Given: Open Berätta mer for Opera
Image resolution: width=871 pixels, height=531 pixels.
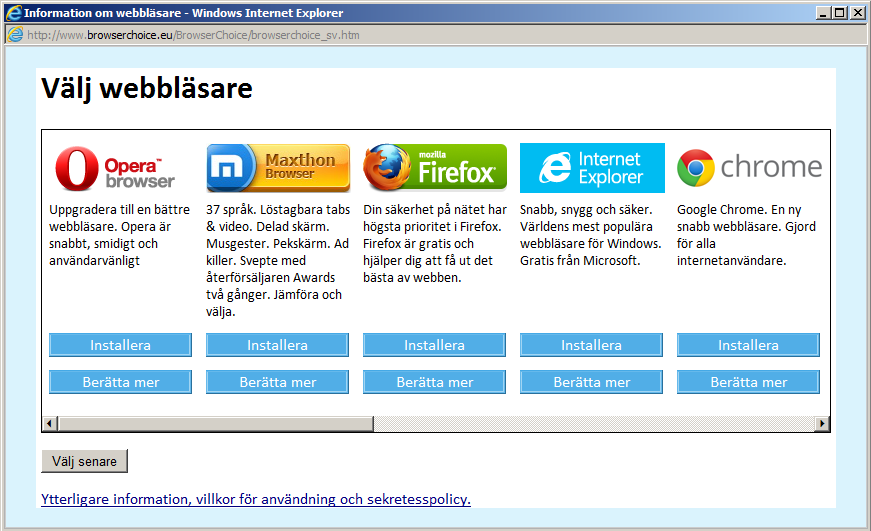Looking at the screenshot, I should (120, 382).
